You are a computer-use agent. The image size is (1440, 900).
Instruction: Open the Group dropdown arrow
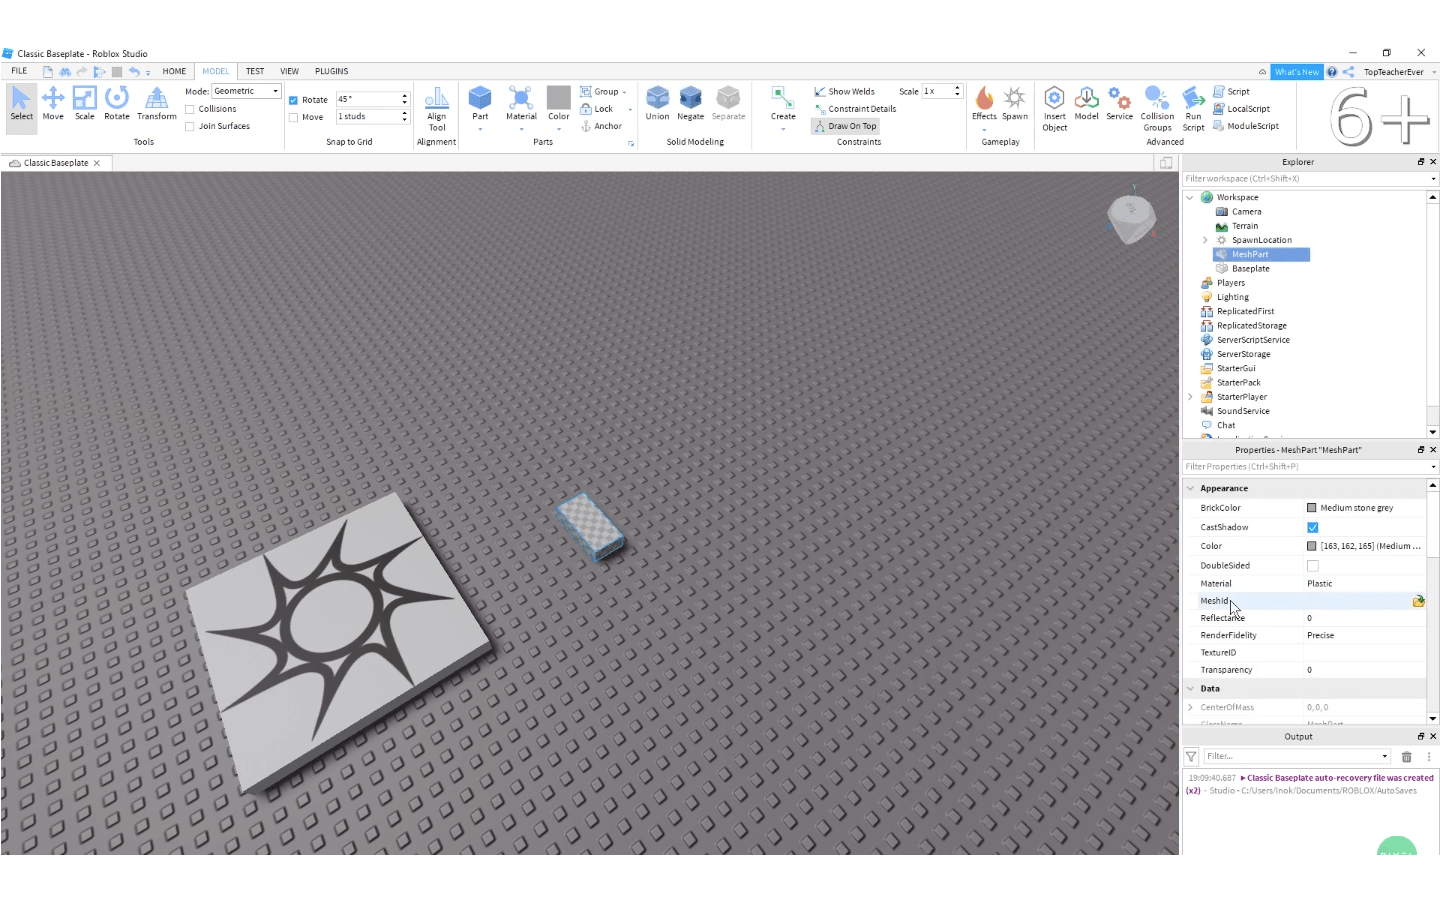(625, 92)
